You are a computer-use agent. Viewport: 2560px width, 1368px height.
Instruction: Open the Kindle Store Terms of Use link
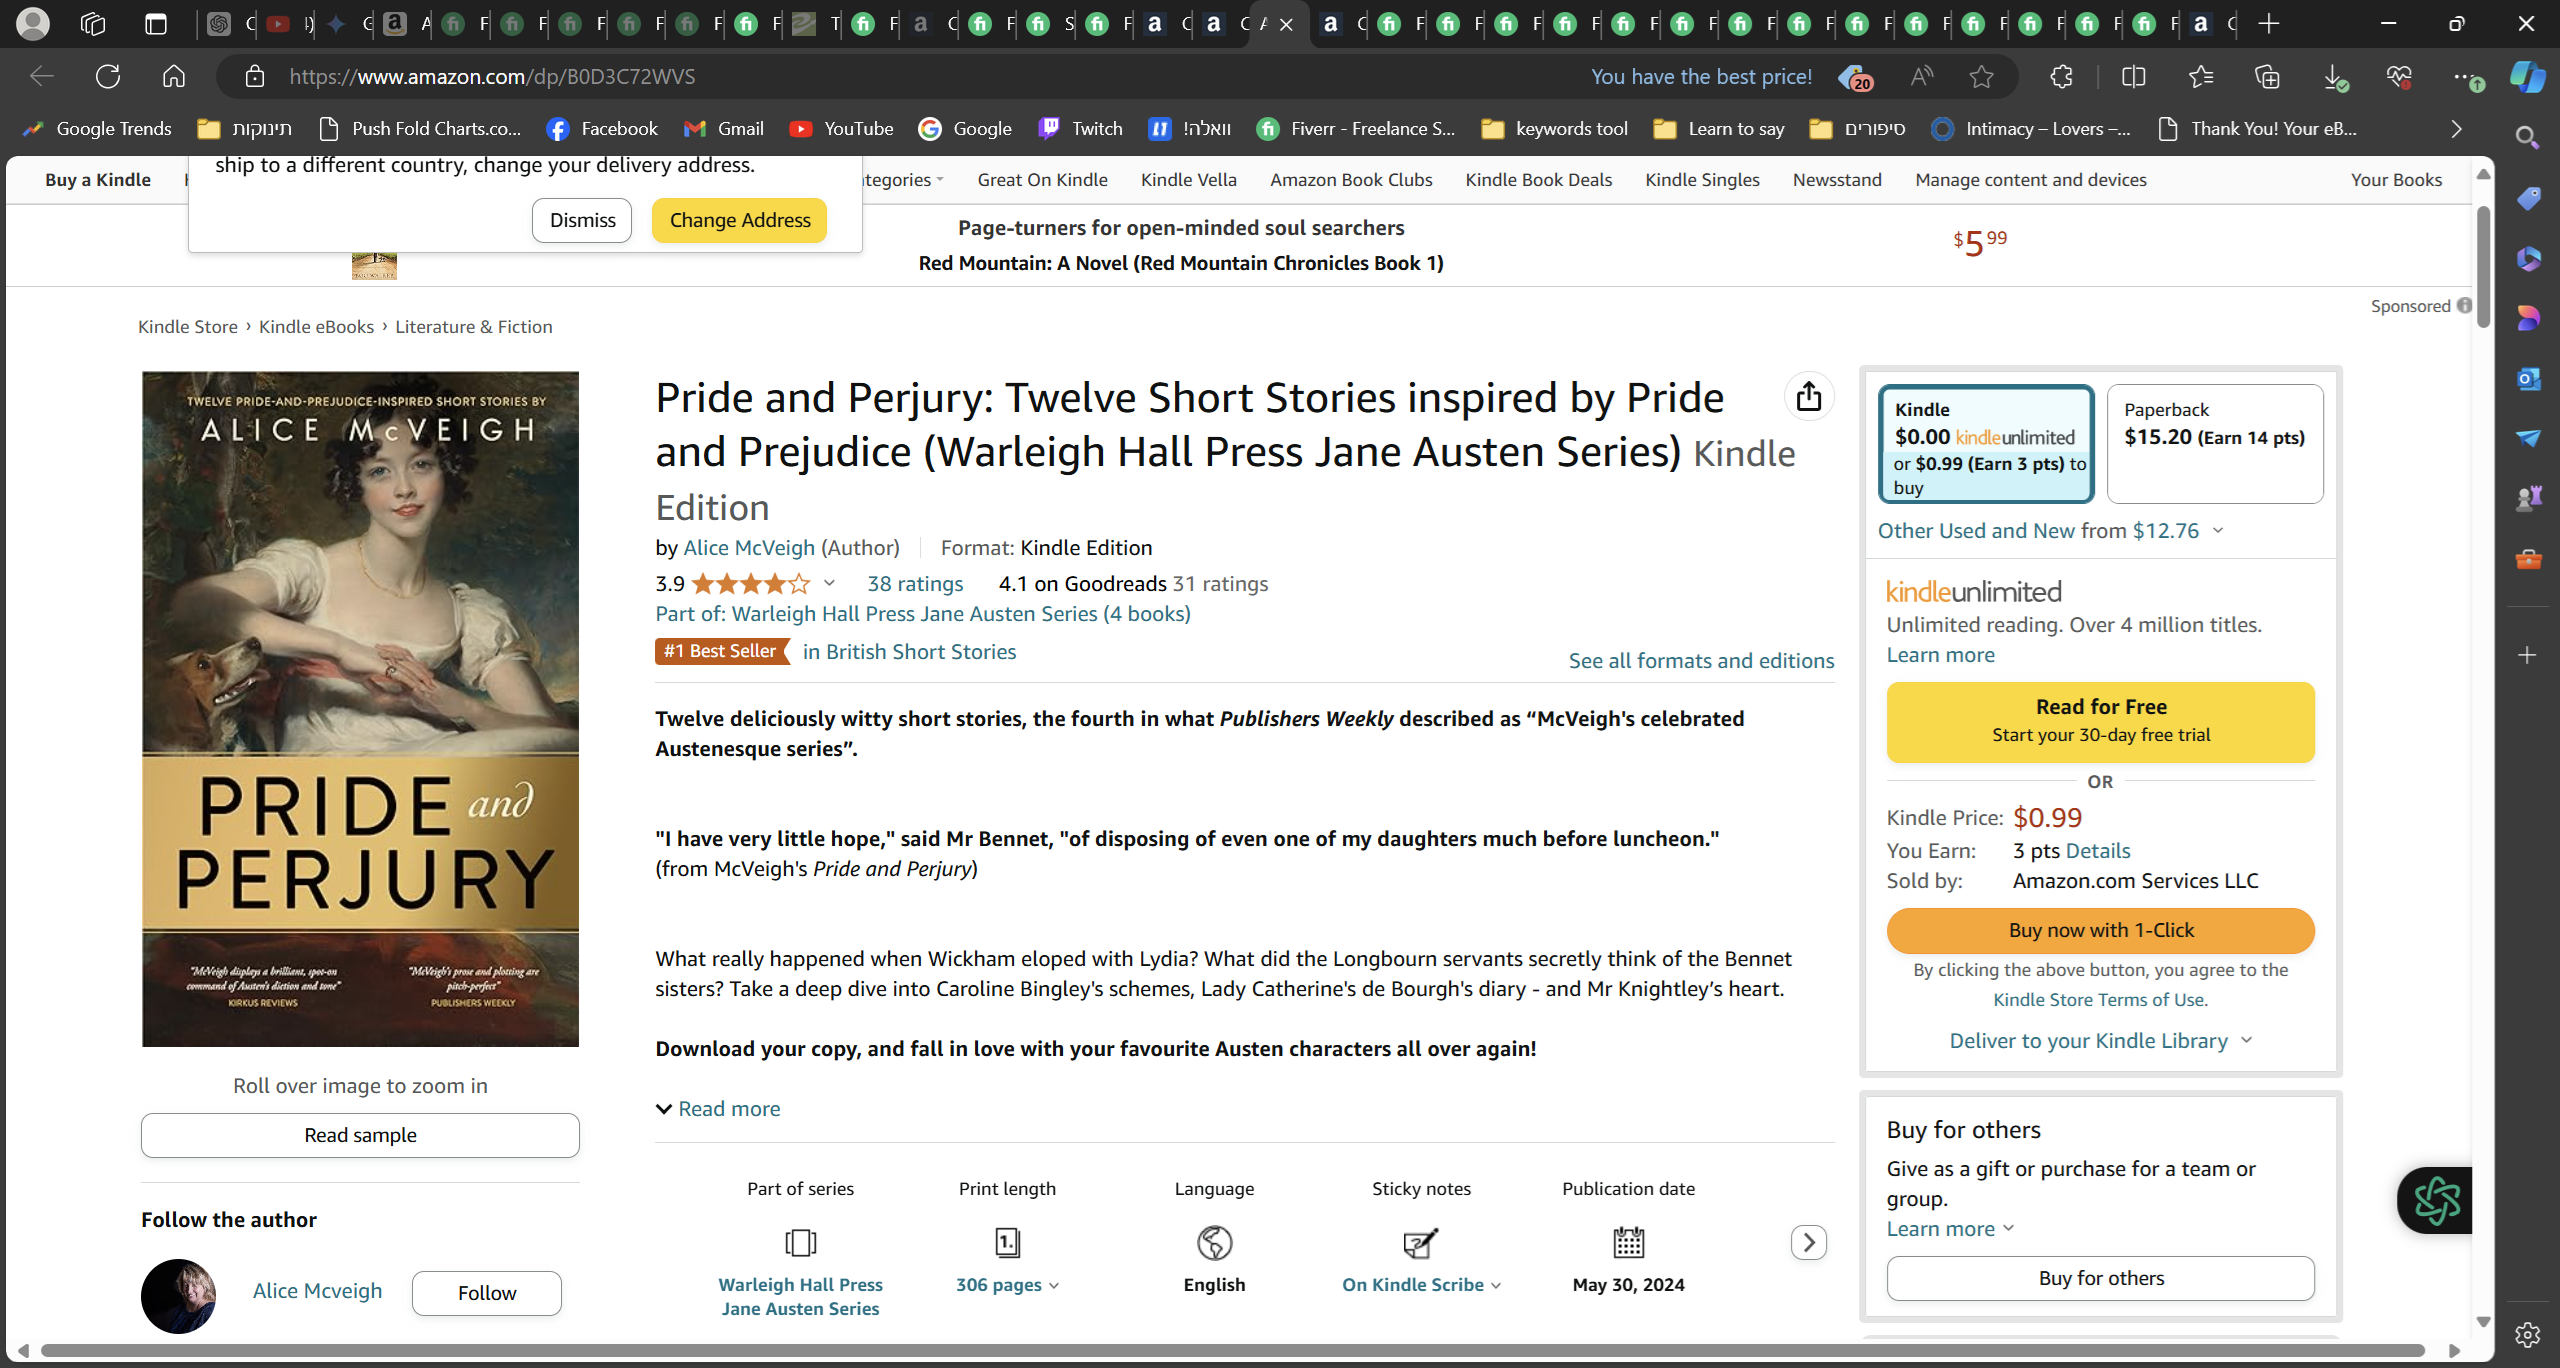click(2100, 1000)
